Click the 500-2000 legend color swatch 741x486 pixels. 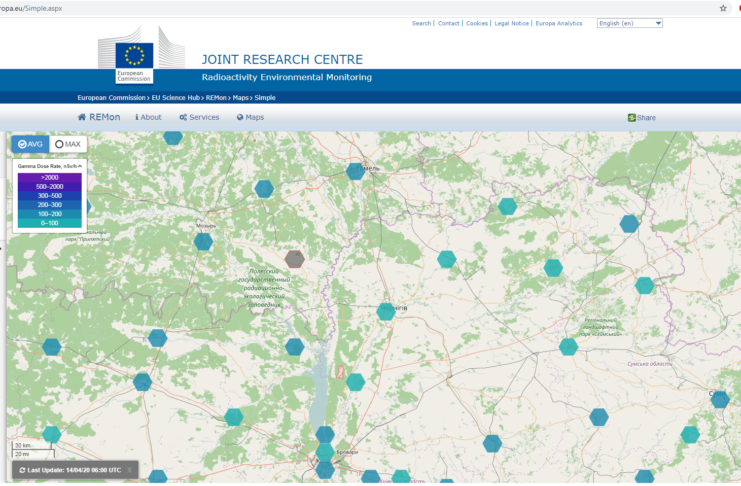[x=50, y=186]
